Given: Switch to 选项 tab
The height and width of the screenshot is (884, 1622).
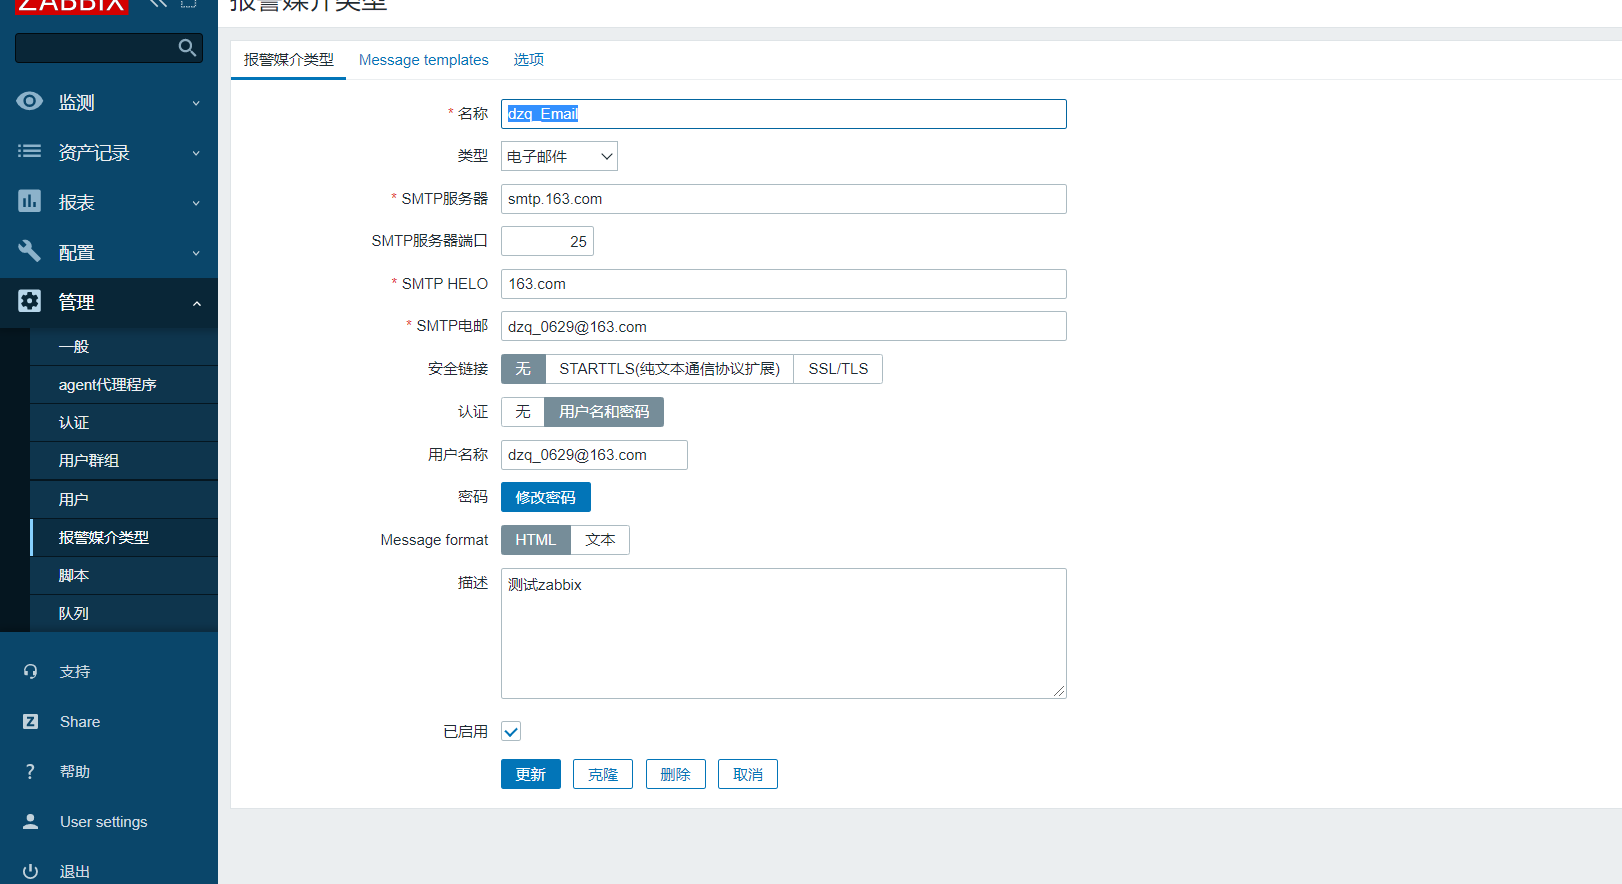Looking at the screenshot, I should tap(529, 60).
